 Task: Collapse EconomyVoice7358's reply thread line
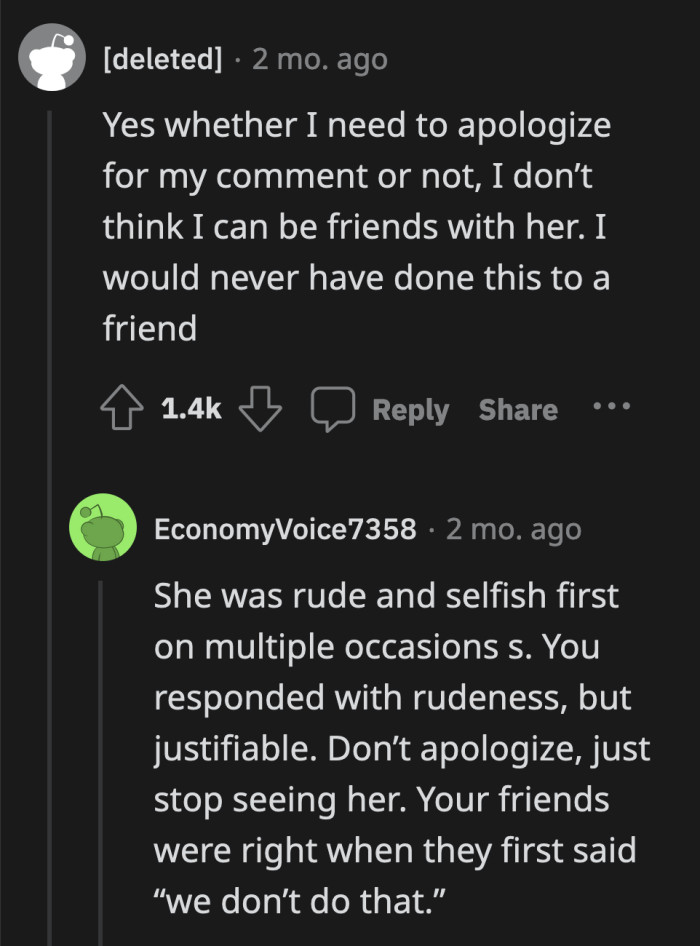(103, 750)
